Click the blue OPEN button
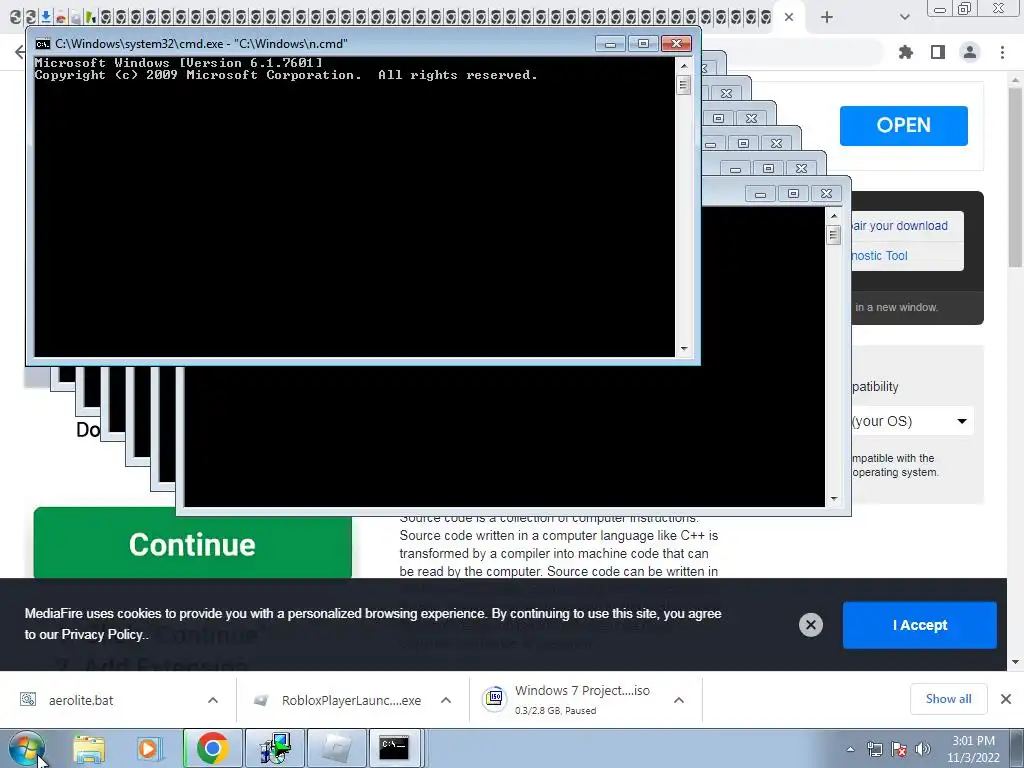1024x768 pixels. click(x=903, y=125)
